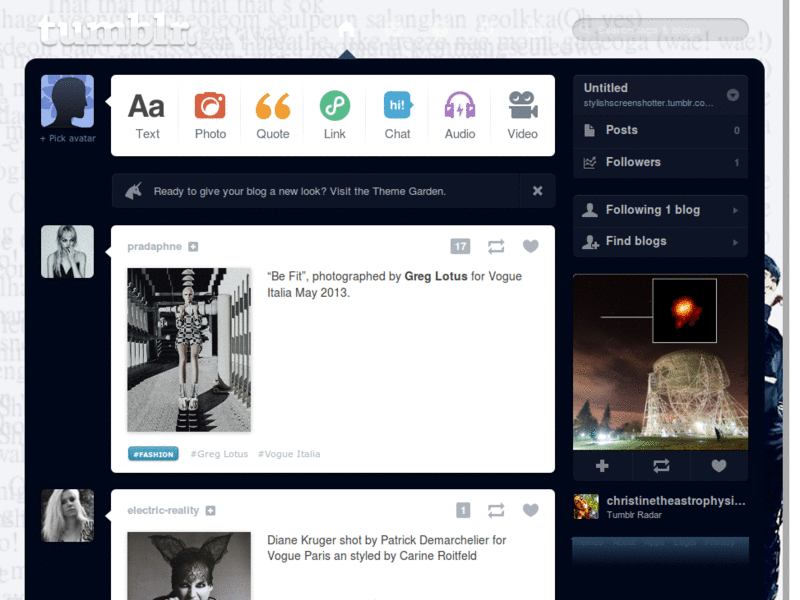Click the christinetheastrophysi… radar avatar
Viewport: 800px width, 600px height.
pyautogui.click(x=586, y=507)
